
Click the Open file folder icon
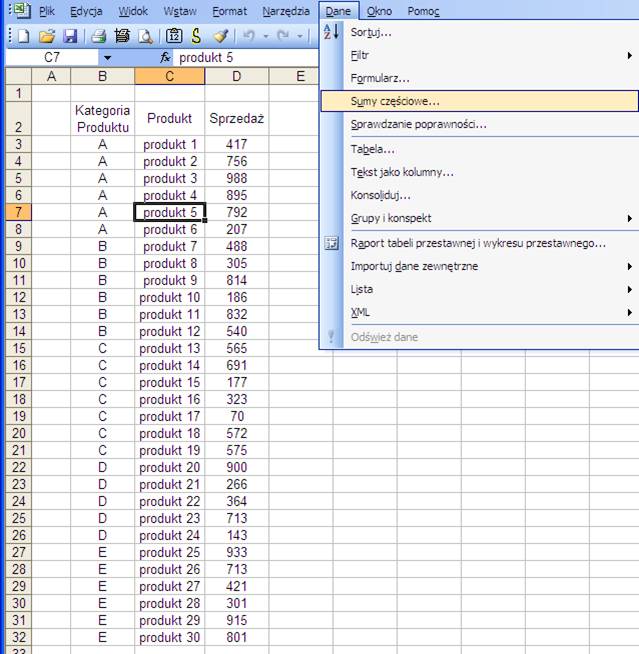tap(46, 36)
